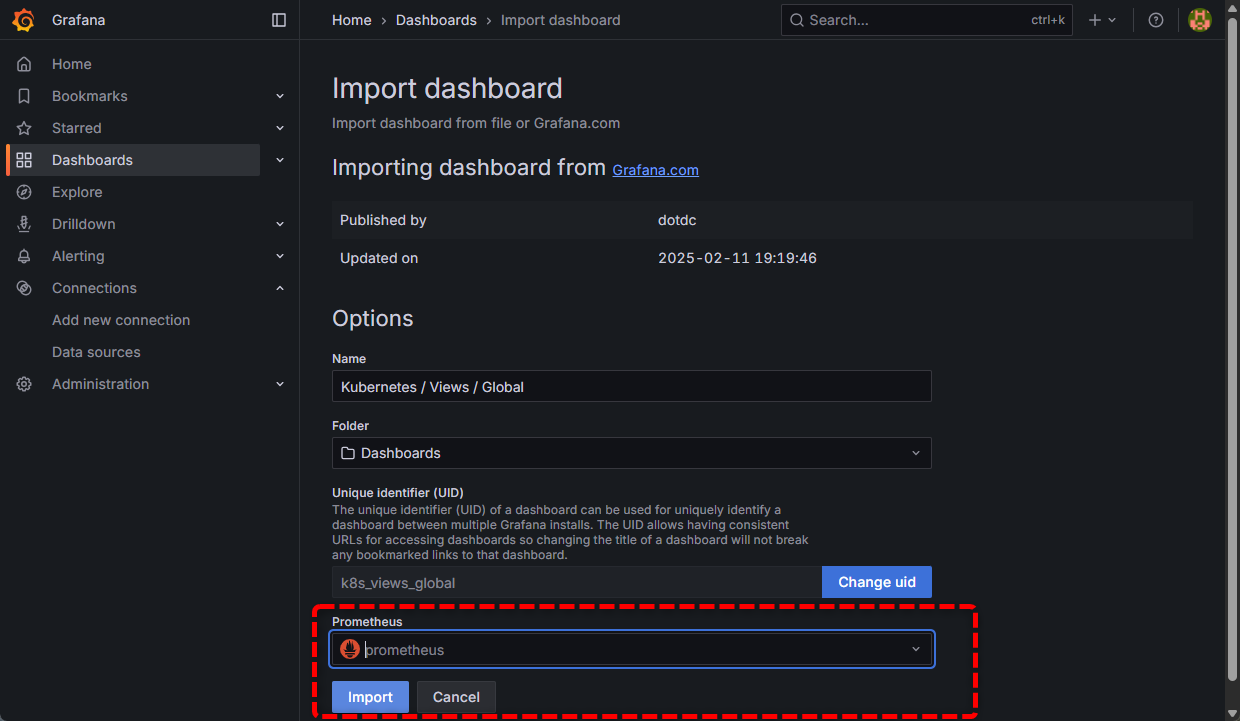Open Add new connection menu item
Image resolution: width=1240 pixels, height=721 pixels.
point(121,320)
